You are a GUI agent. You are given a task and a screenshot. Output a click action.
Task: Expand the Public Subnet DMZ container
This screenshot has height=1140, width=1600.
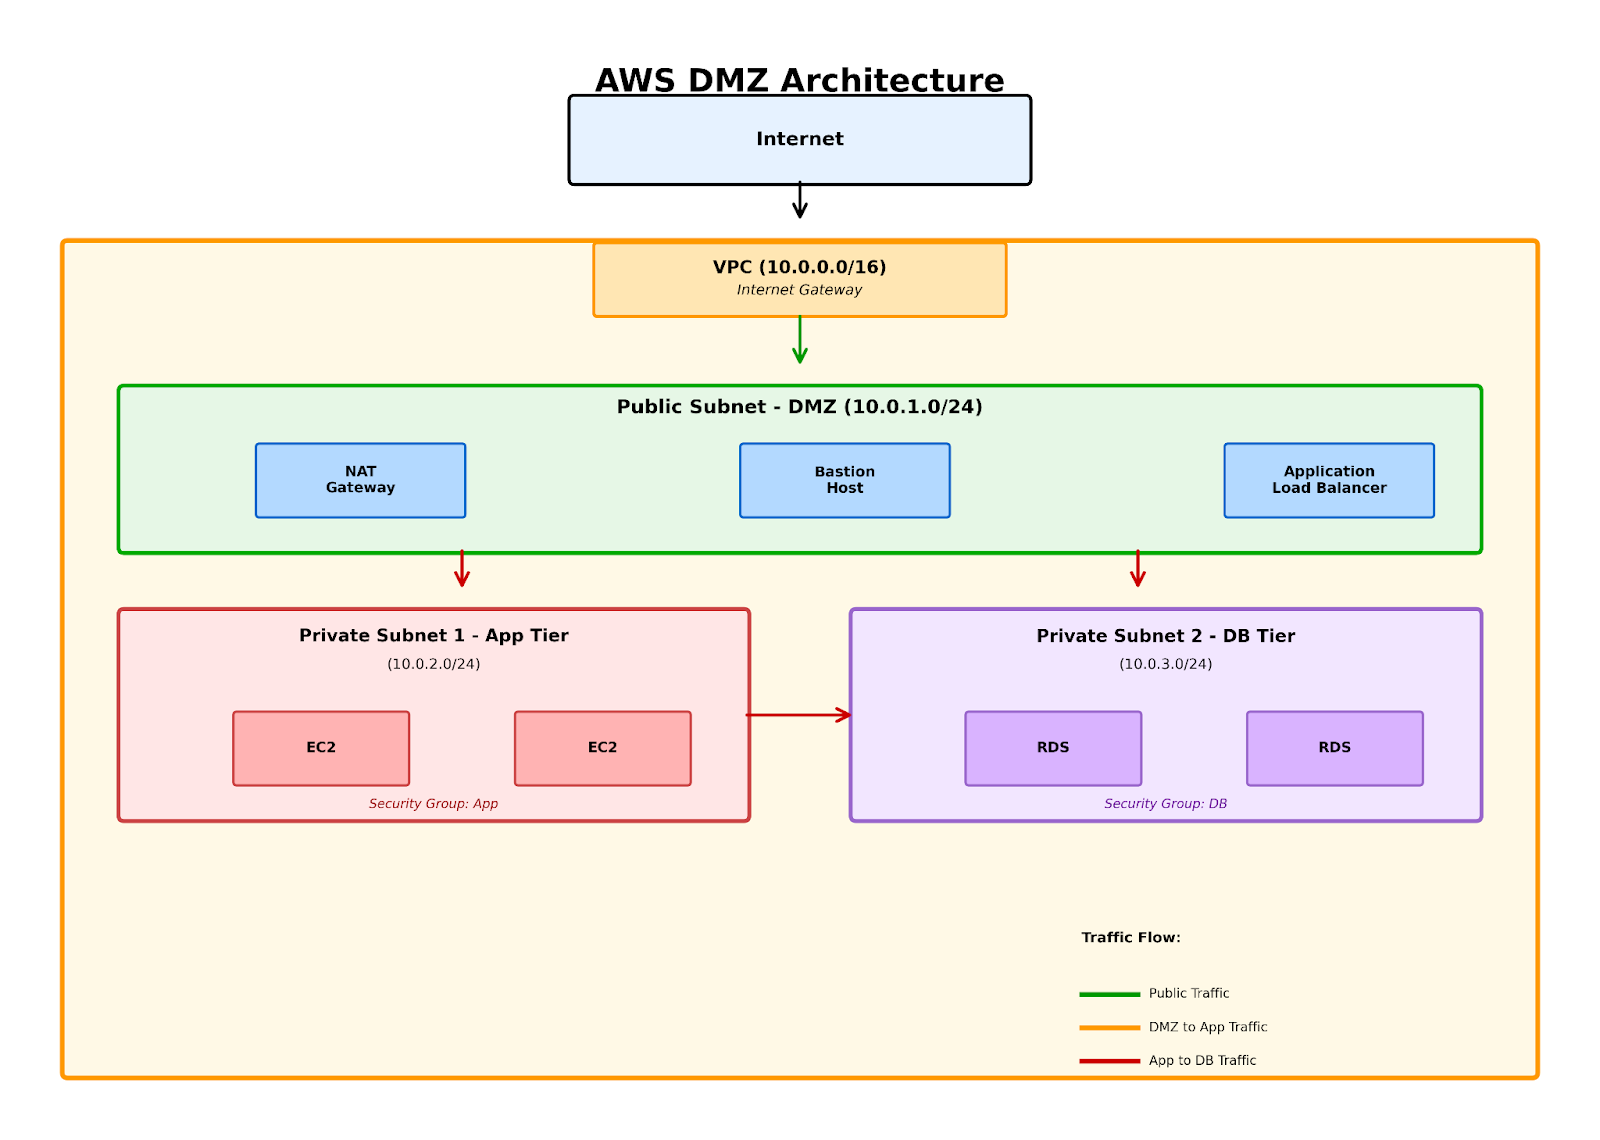(799, 407)
